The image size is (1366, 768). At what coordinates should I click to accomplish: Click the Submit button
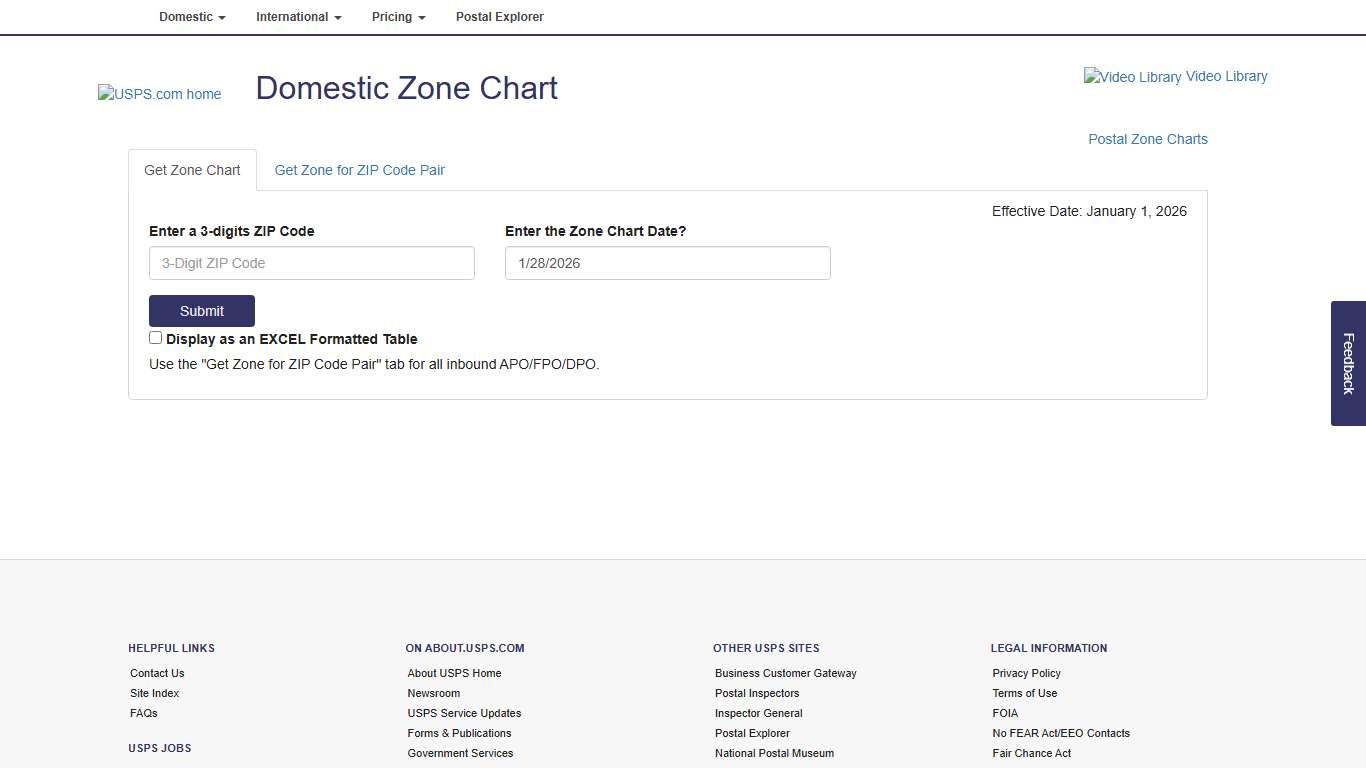click(201, 311)
